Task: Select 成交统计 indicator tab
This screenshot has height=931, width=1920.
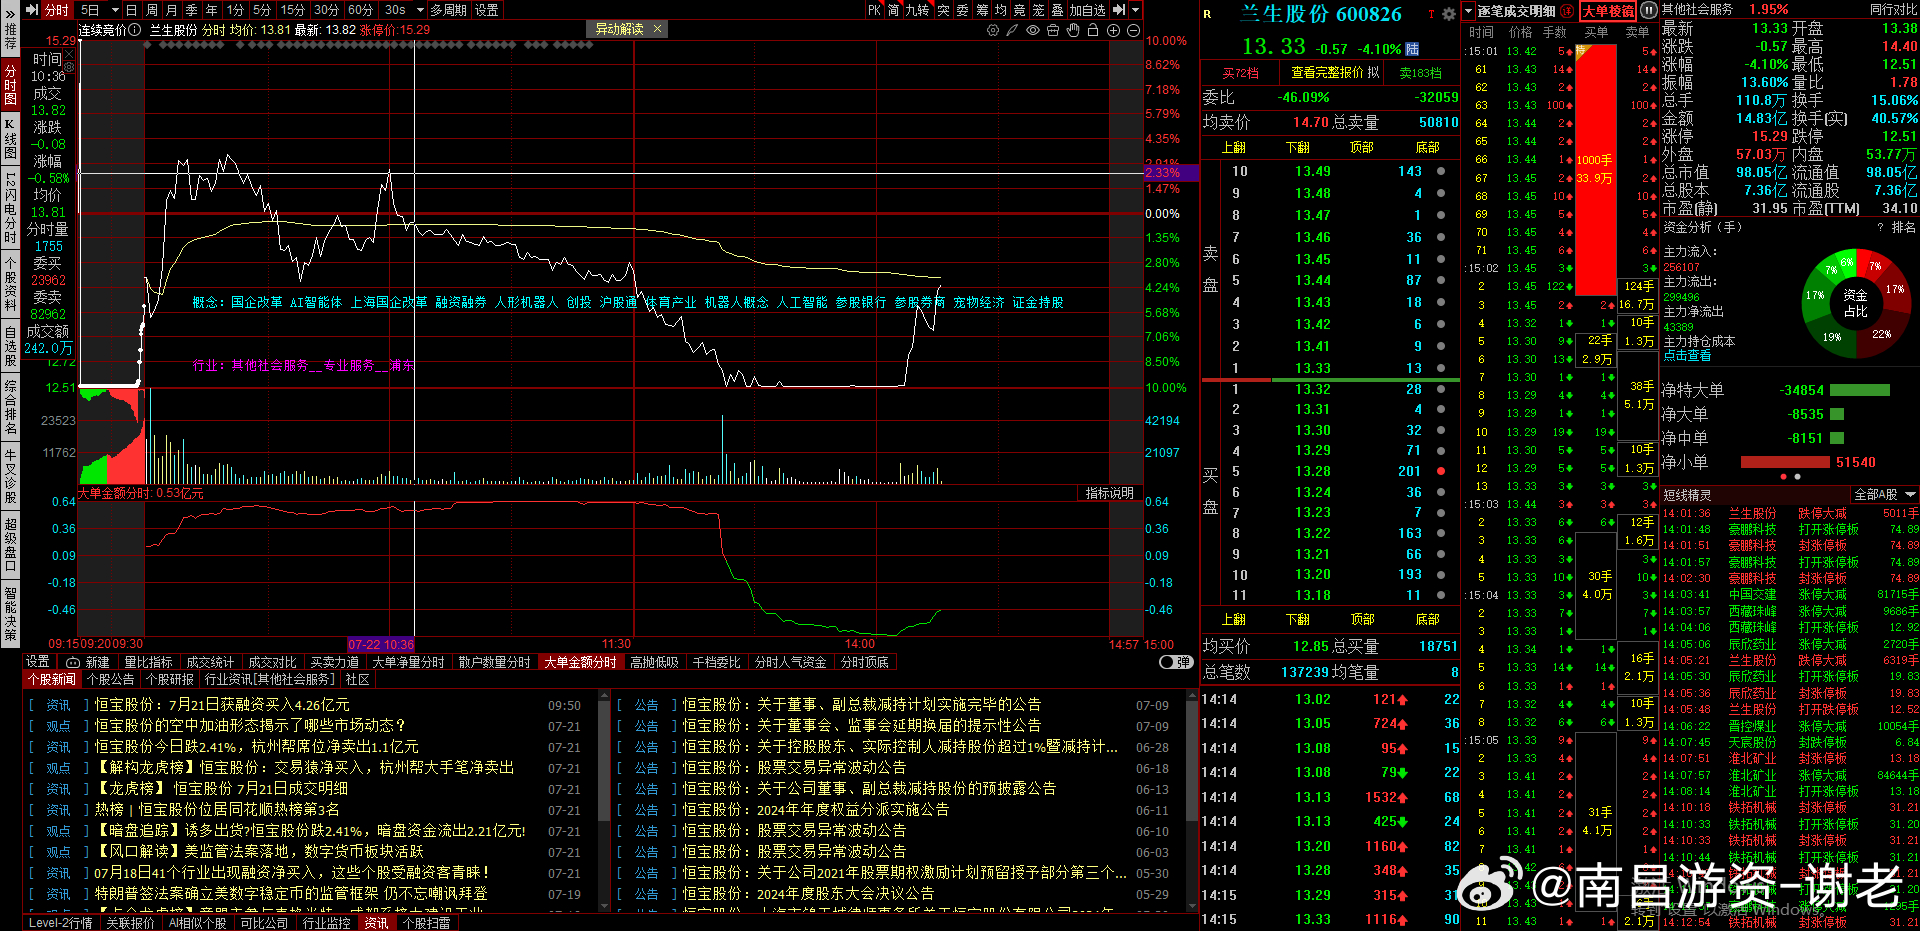Action: [211, 662]
